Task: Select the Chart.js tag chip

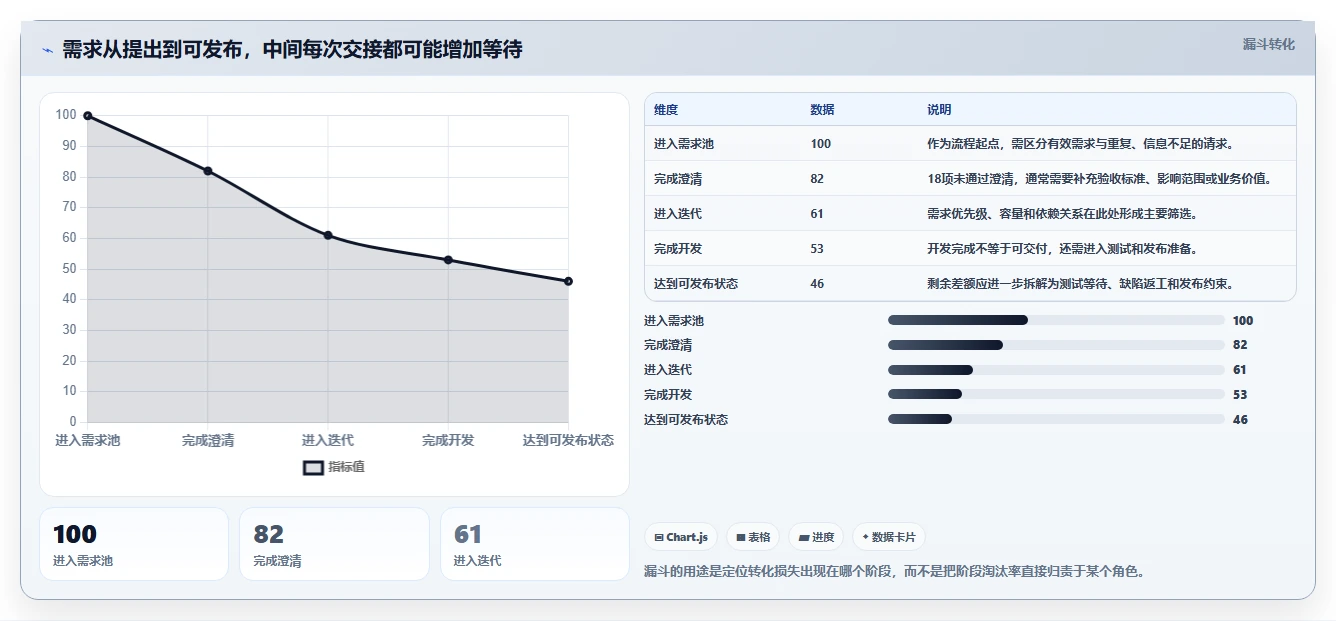Action: point(681,537)
